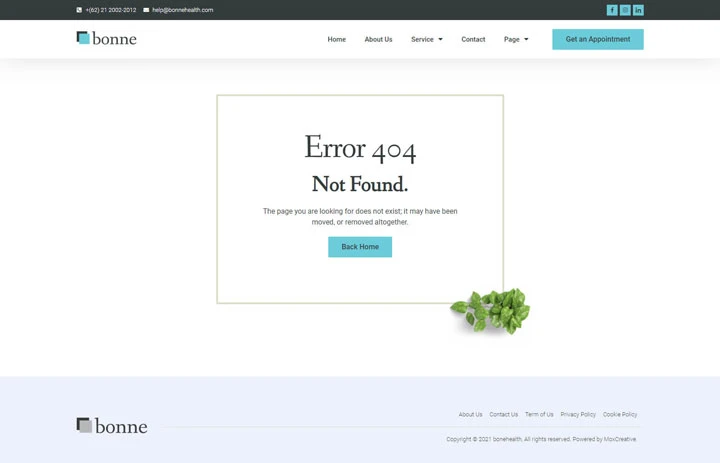This screenshot has width=720, height=463.
Task: Open the Instagram social icon
Action: click(x=625, y=10)
